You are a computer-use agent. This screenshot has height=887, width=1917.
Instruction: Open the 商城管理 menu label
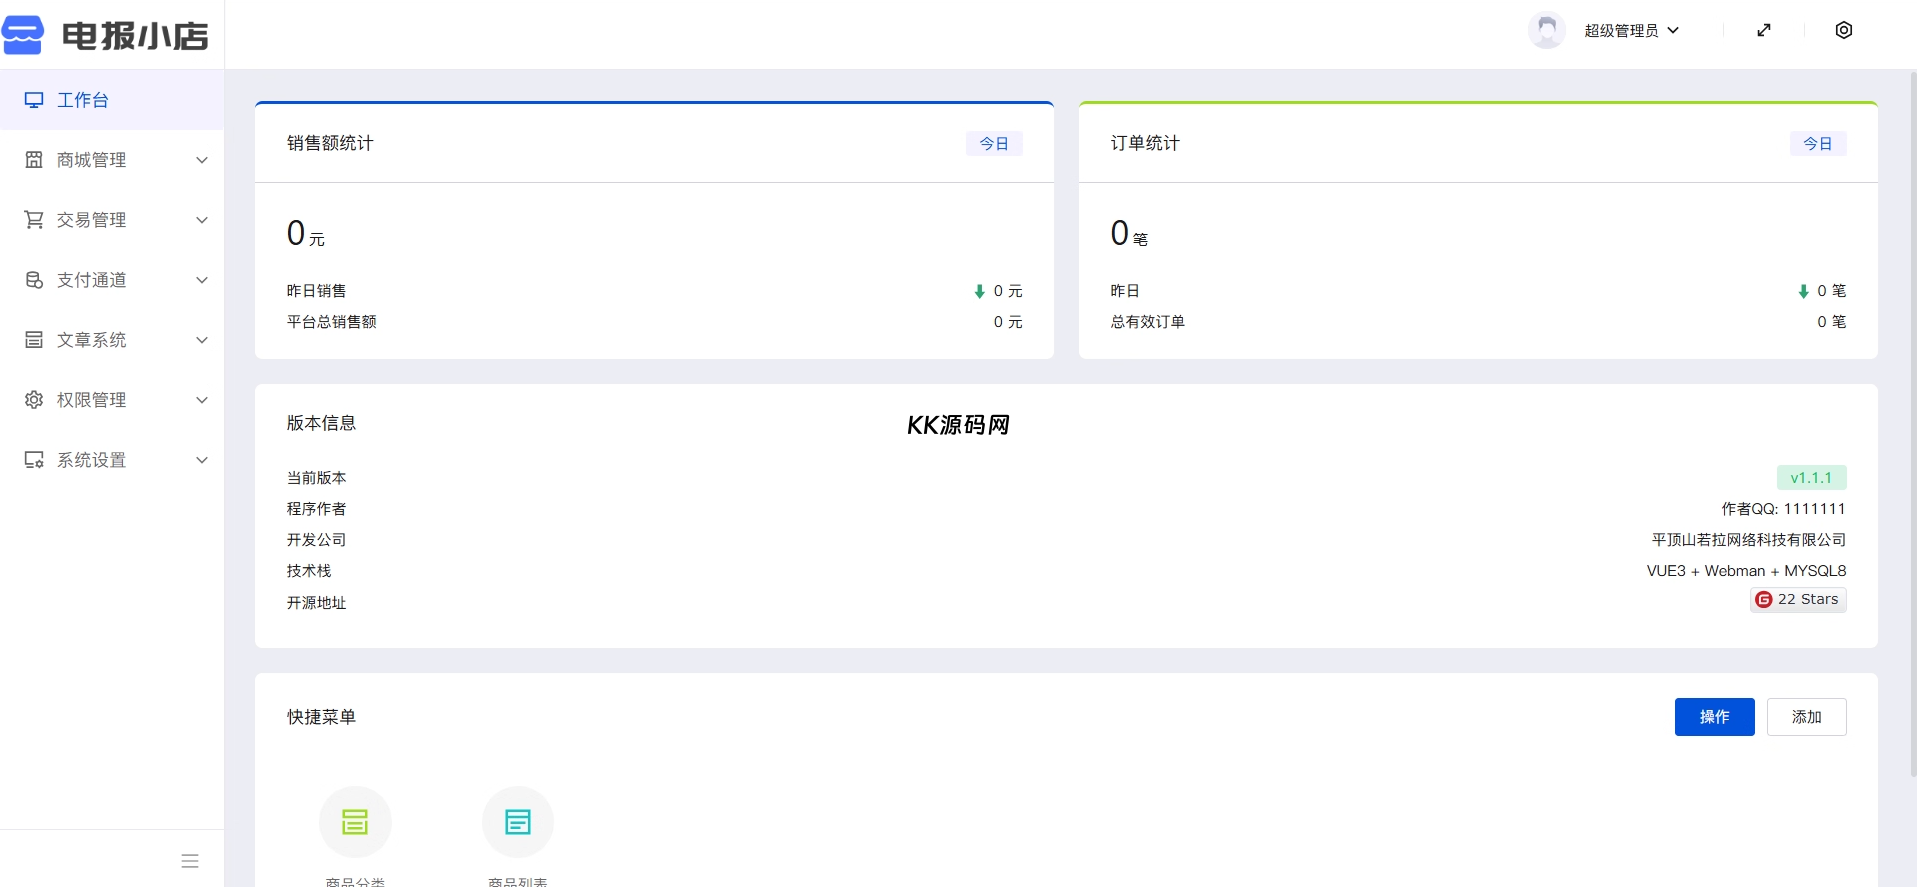tap(91, 160)
